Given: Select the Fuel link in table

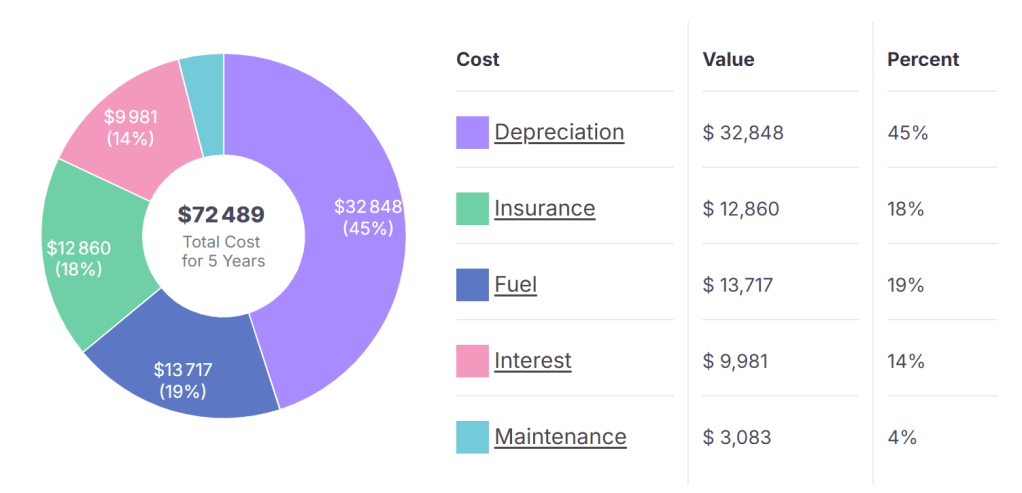Looking at the screenshot, I should click(x=515, y=284).
